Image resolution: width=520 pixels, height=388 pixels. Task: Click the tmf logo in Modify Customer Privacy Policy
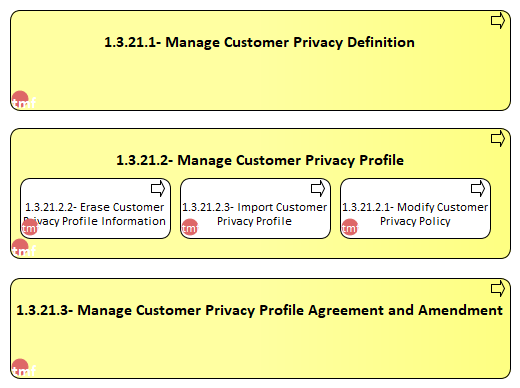click(350, 227)
